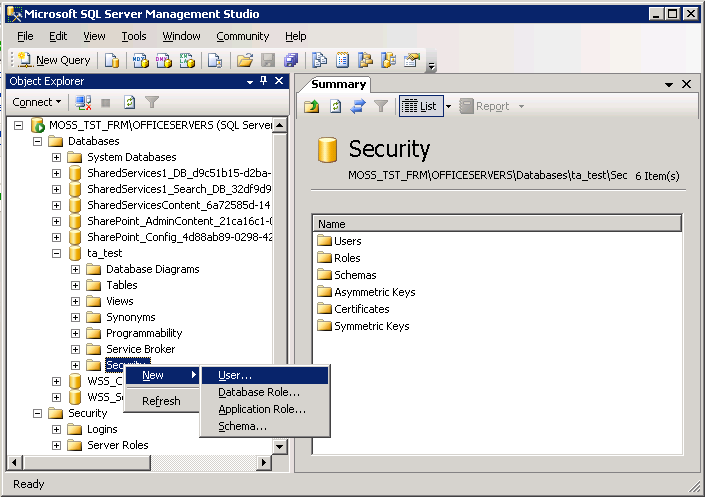Click the Template Explorer toolbar icon

(x=388, y=60)
